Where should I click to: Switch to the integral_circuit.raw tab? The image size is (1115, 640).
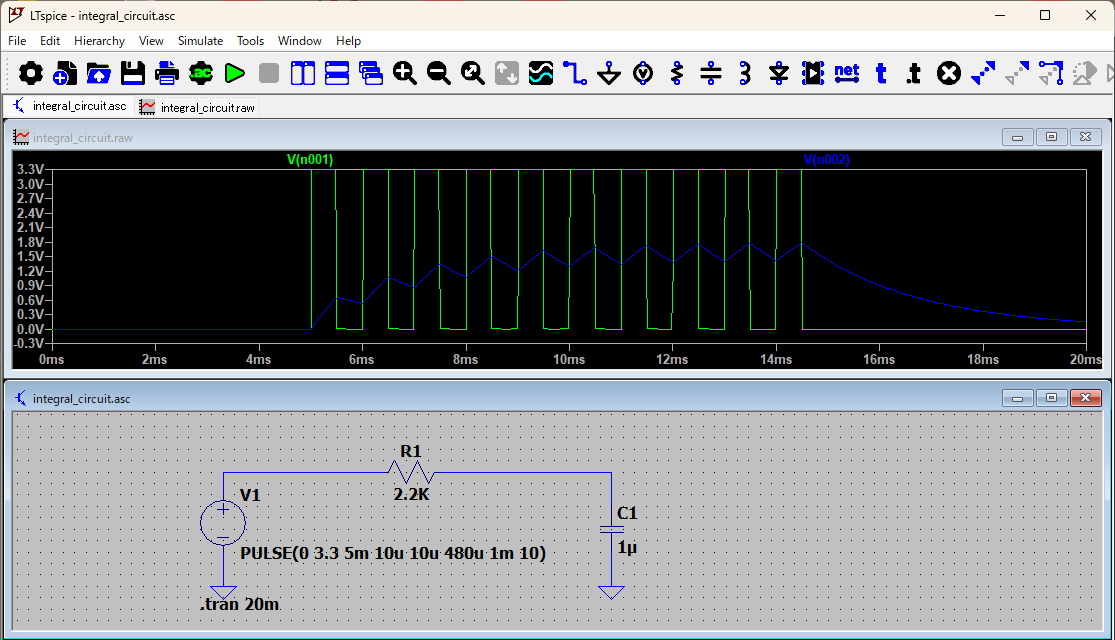[x=198, y=106]
